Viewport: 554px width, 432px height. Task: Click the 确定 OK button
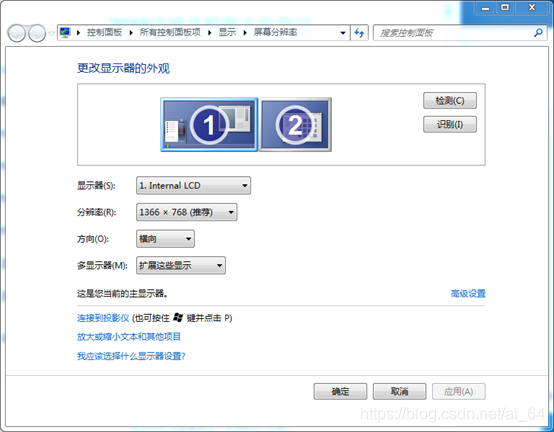pos(340,391)
